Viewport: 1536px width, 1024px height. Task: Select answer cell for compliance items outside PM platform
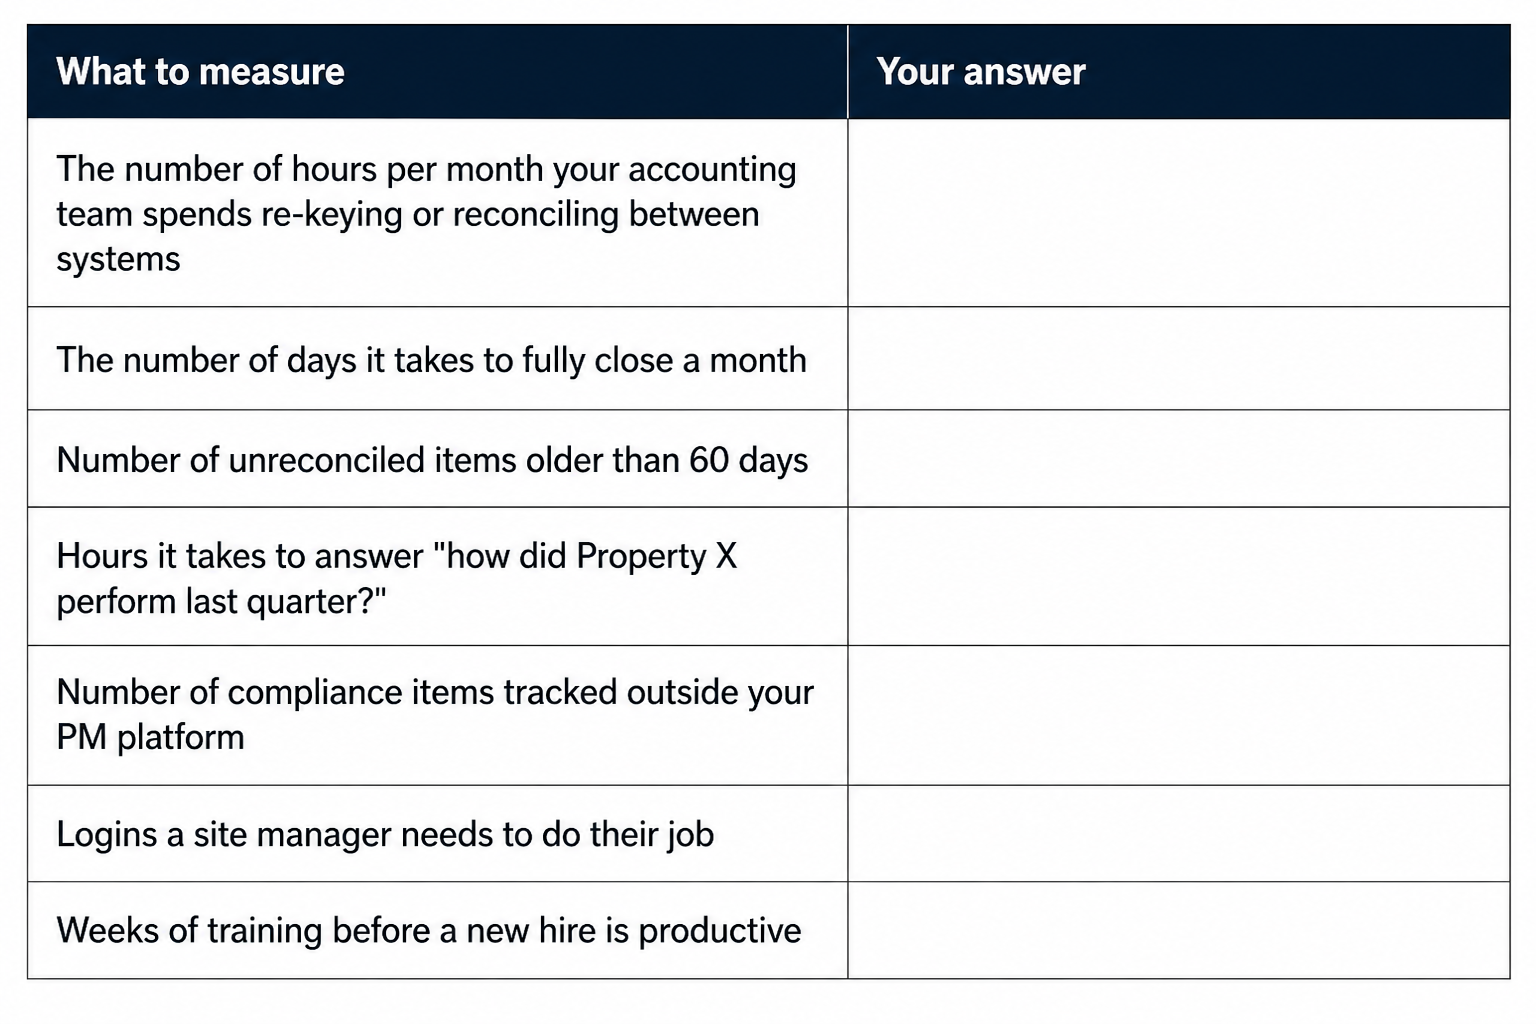(1179, 716)
